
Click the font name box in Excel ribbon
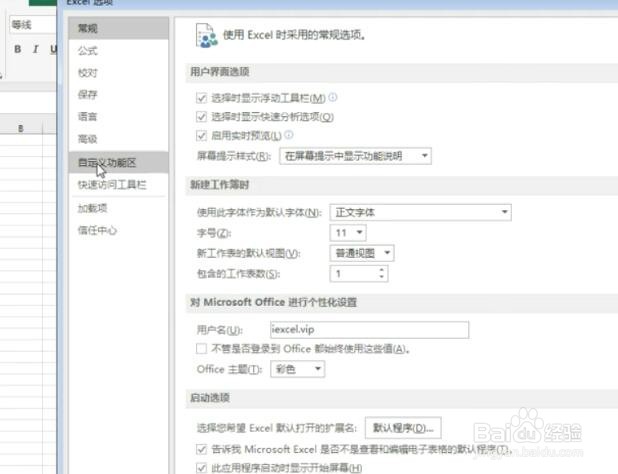click(x=33, y=25)
